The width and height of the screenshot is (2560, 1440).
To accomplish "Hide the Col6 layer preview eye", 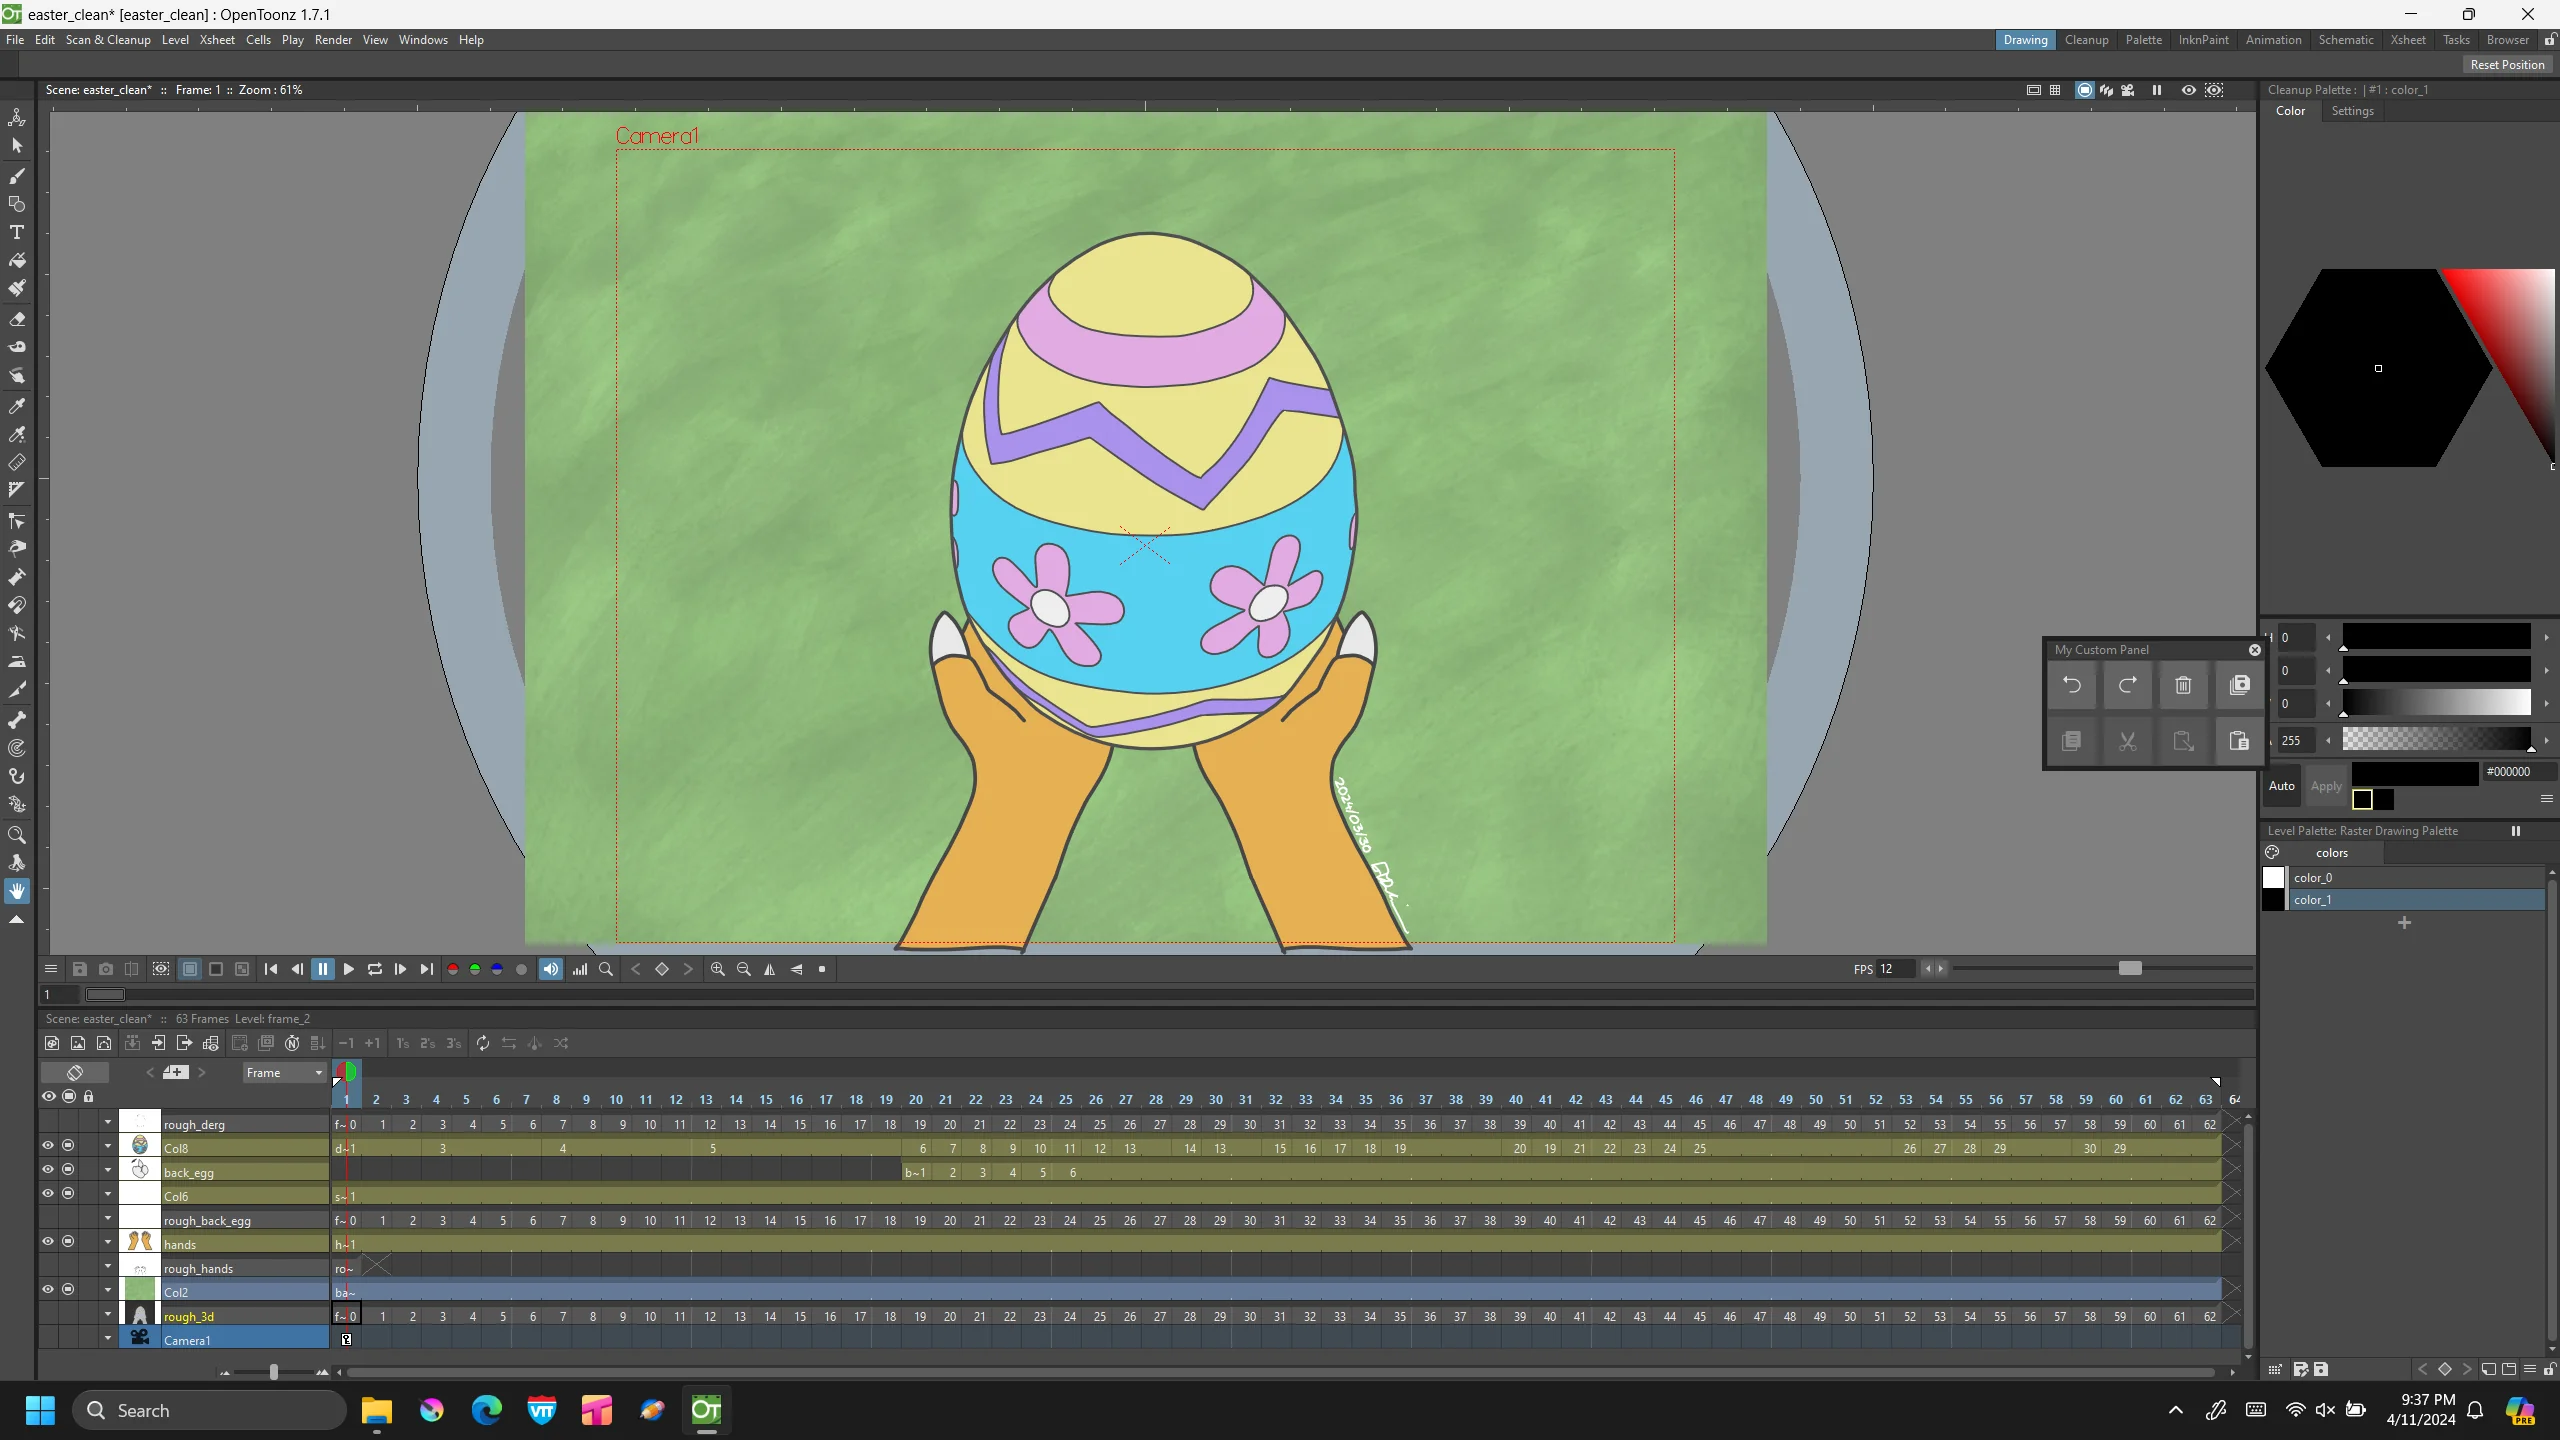I will [48, 1193].
